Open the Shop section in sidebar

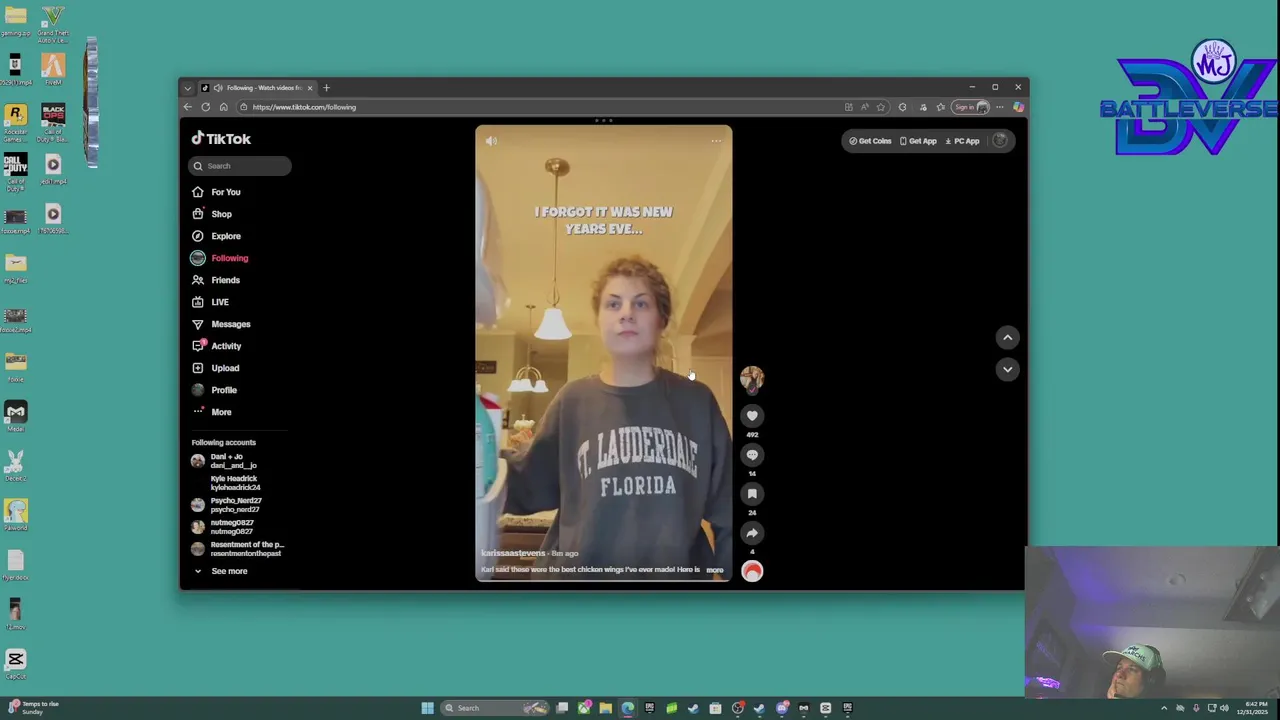(212, 214)
